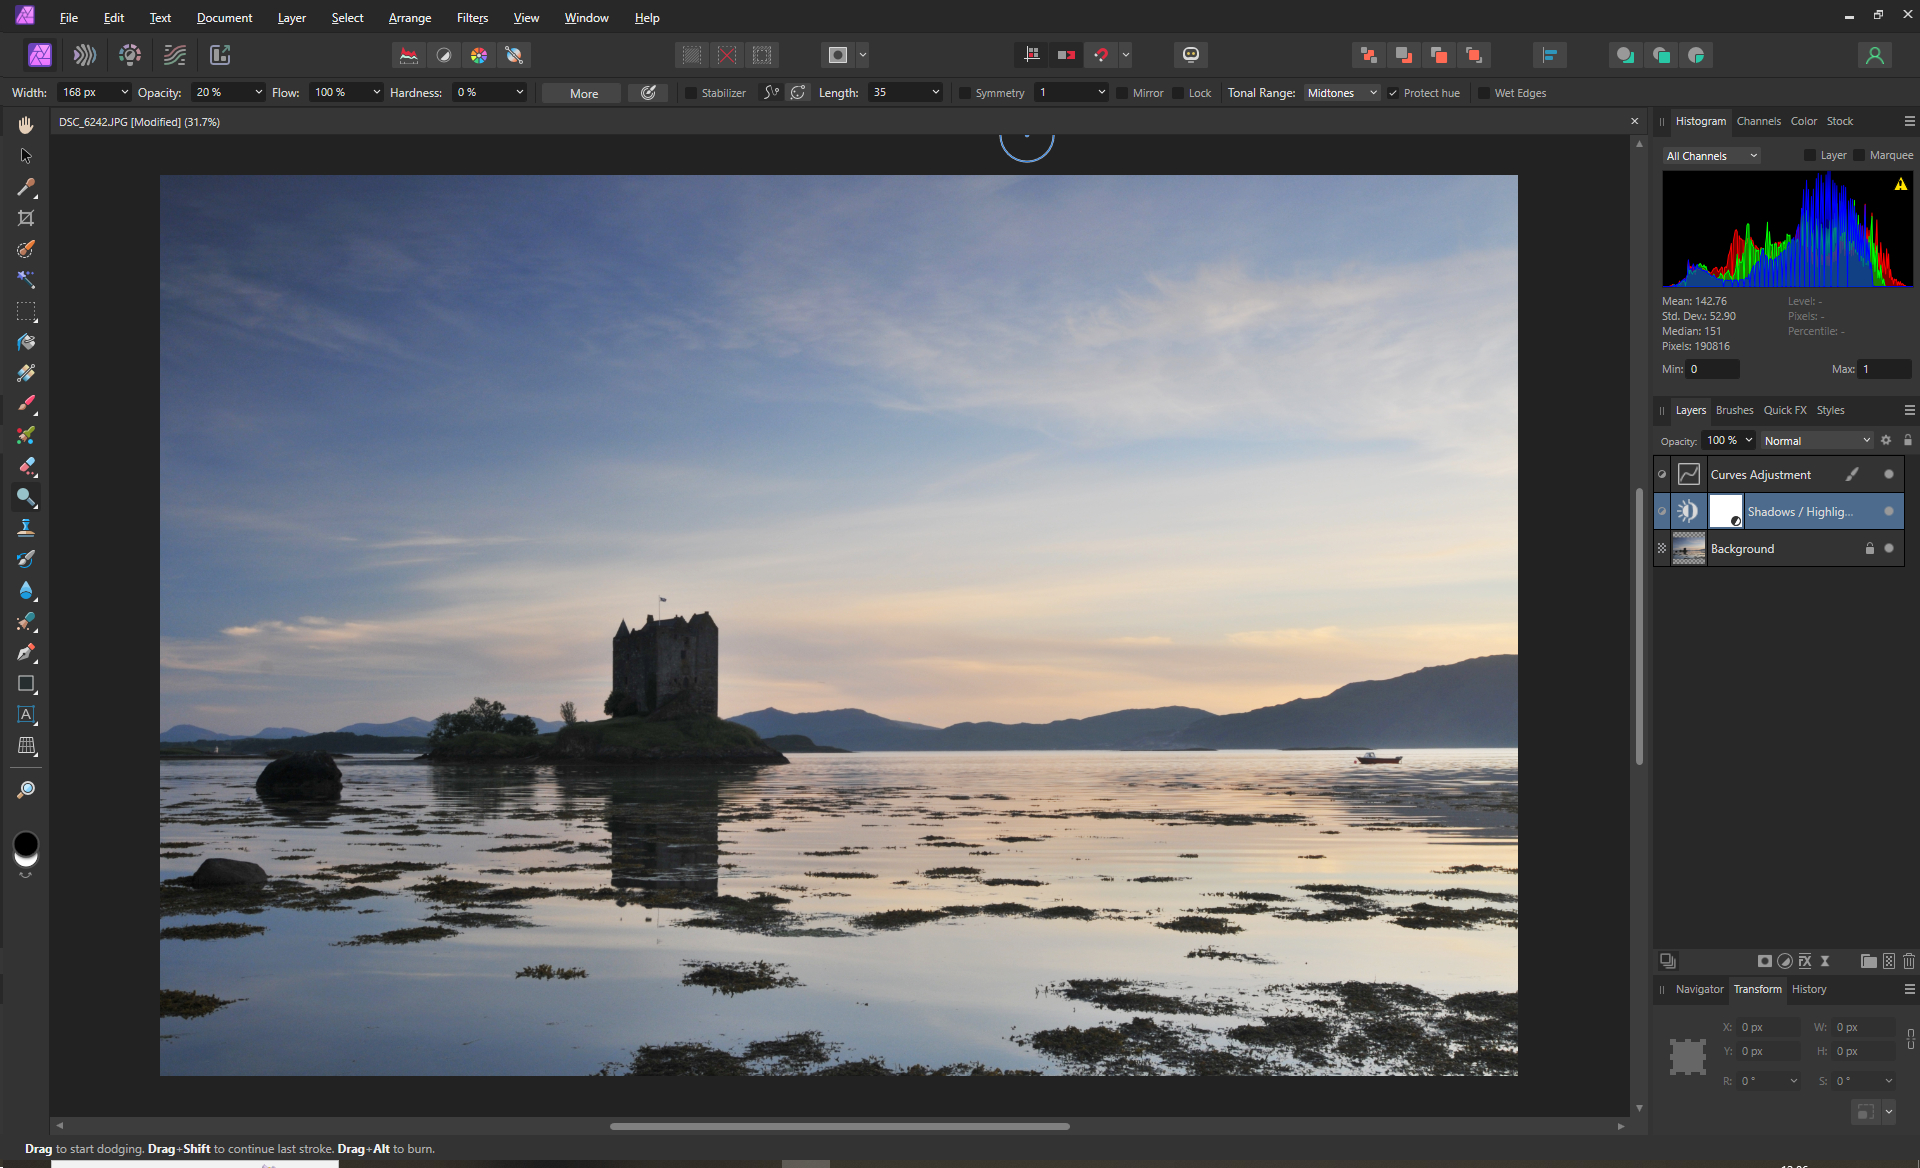This screenshot has width=1920, height=1168.
Task: Open the stabilizer Length dropdown
Action: pyautogui.click(x=935, y=92)
